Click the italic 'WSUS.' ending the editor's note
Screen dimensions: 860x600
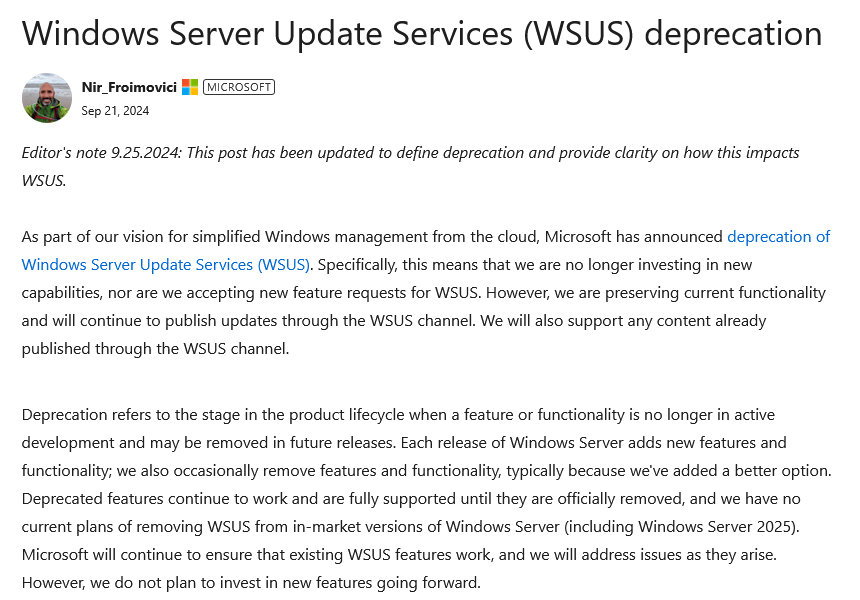click(44, 180)
